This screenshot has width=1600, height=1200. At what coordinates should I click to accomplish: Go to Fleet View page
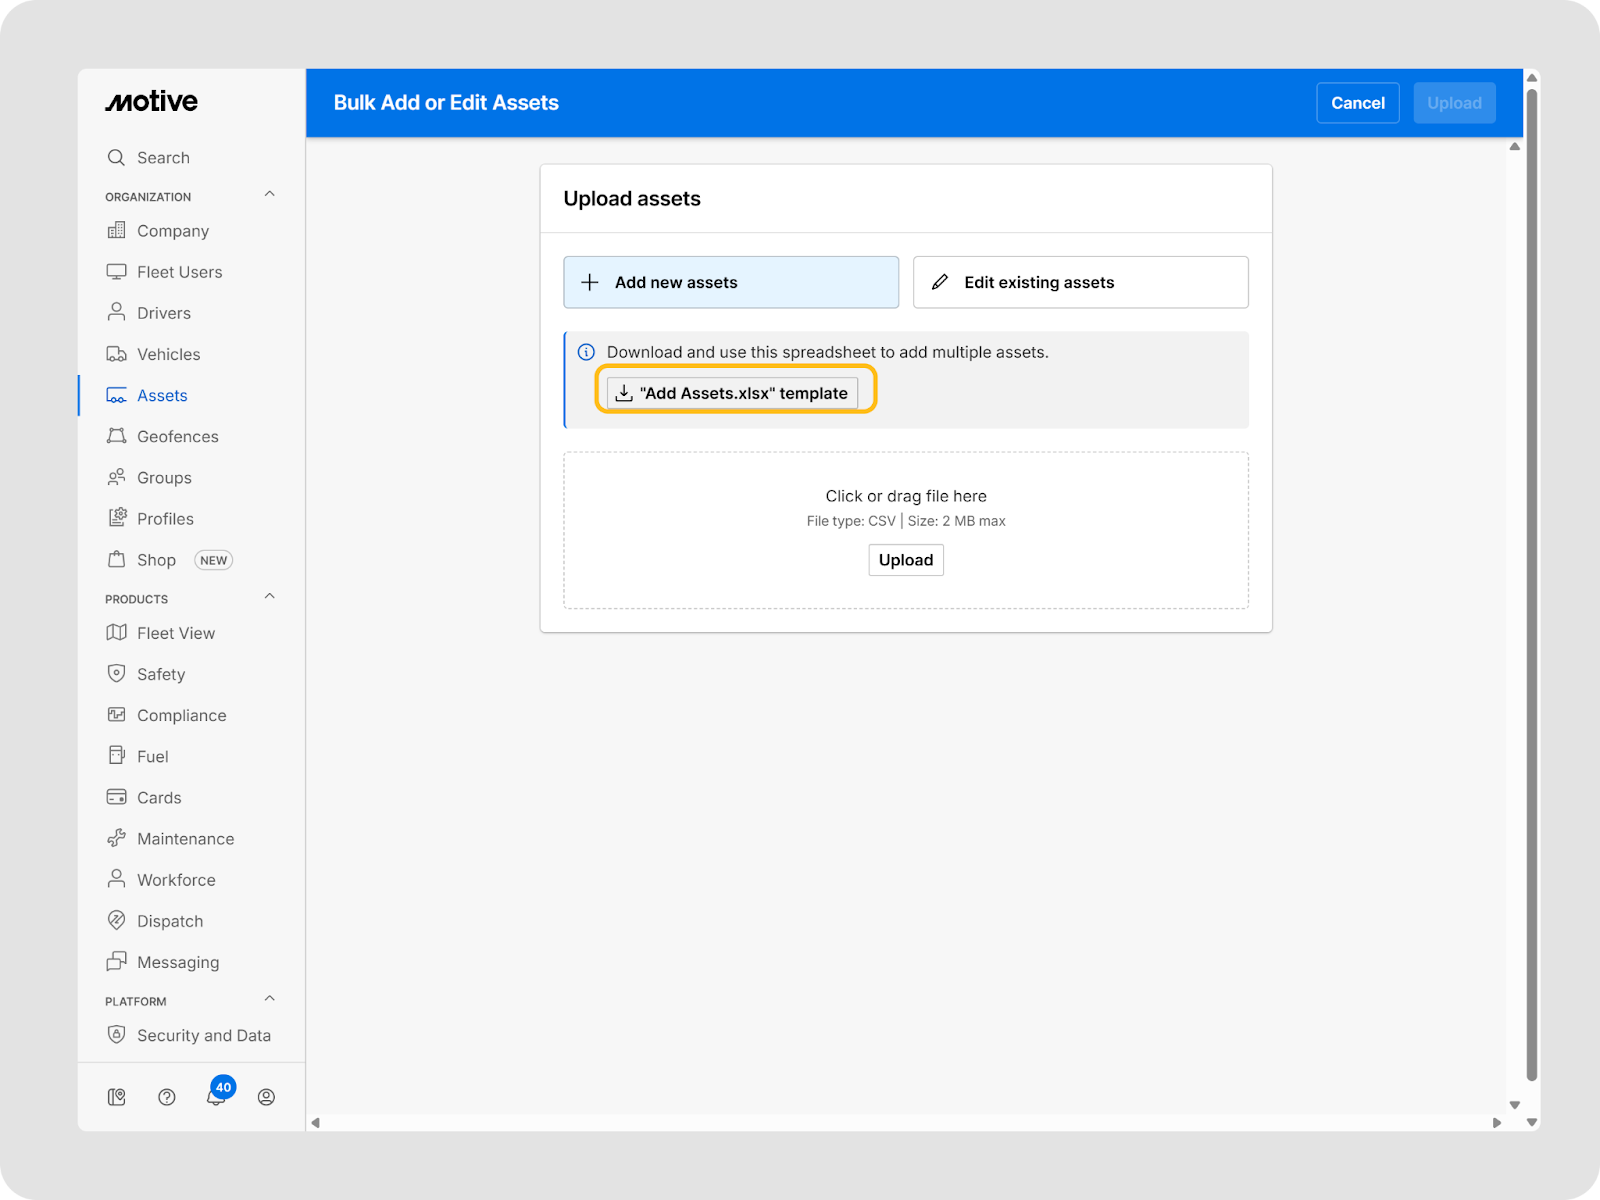(x=176, y=633)
